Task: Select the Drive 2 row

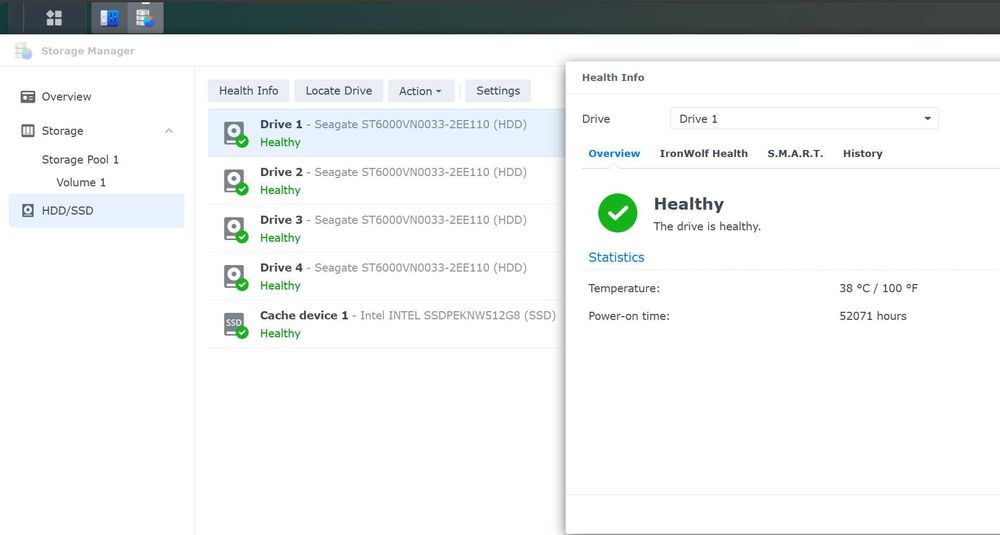Action: click(386, 181)
